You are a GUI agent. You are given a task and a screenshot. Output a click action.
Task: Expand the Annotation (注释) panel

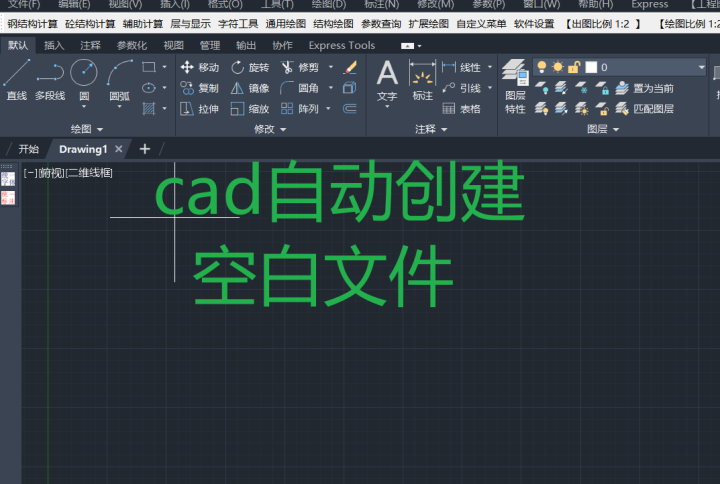431,129
